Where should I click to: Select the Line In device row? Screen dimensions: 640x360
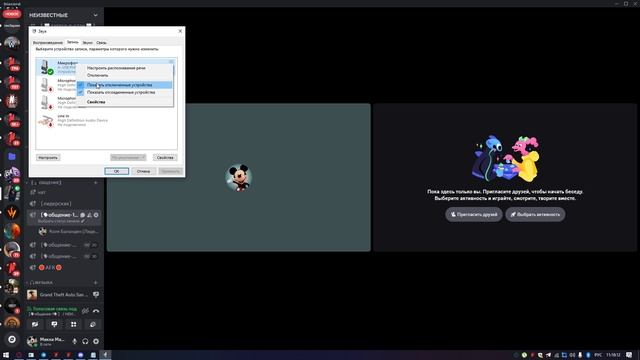tap(106, 120)
